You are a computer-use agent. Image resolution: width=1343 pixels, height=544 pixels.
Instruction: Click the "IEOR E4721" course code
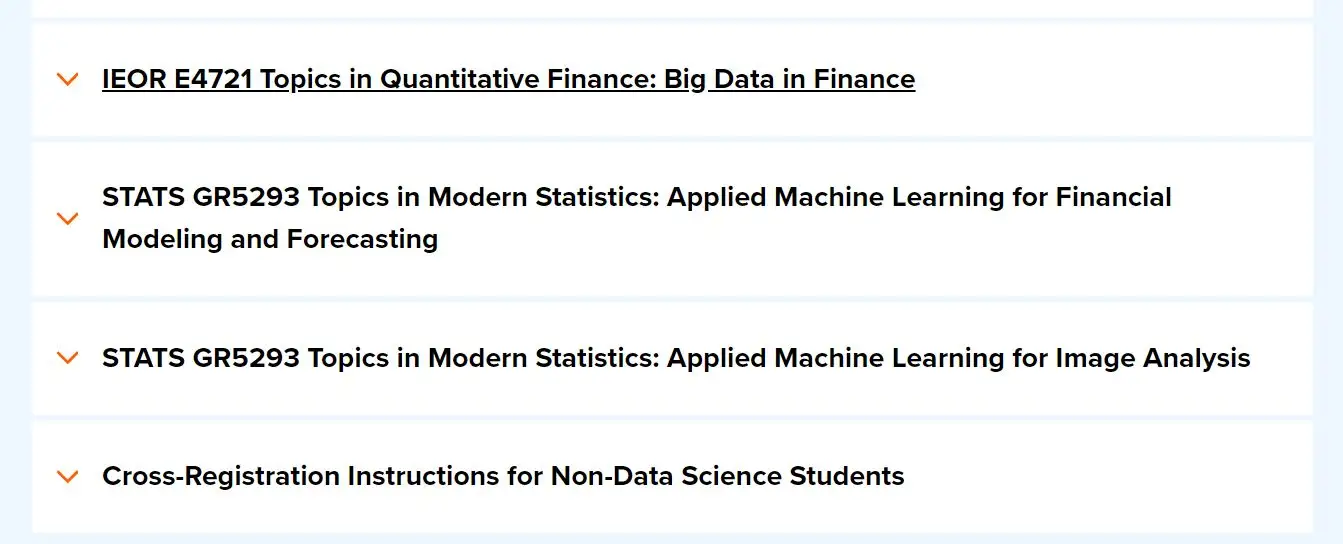(177, 79)
